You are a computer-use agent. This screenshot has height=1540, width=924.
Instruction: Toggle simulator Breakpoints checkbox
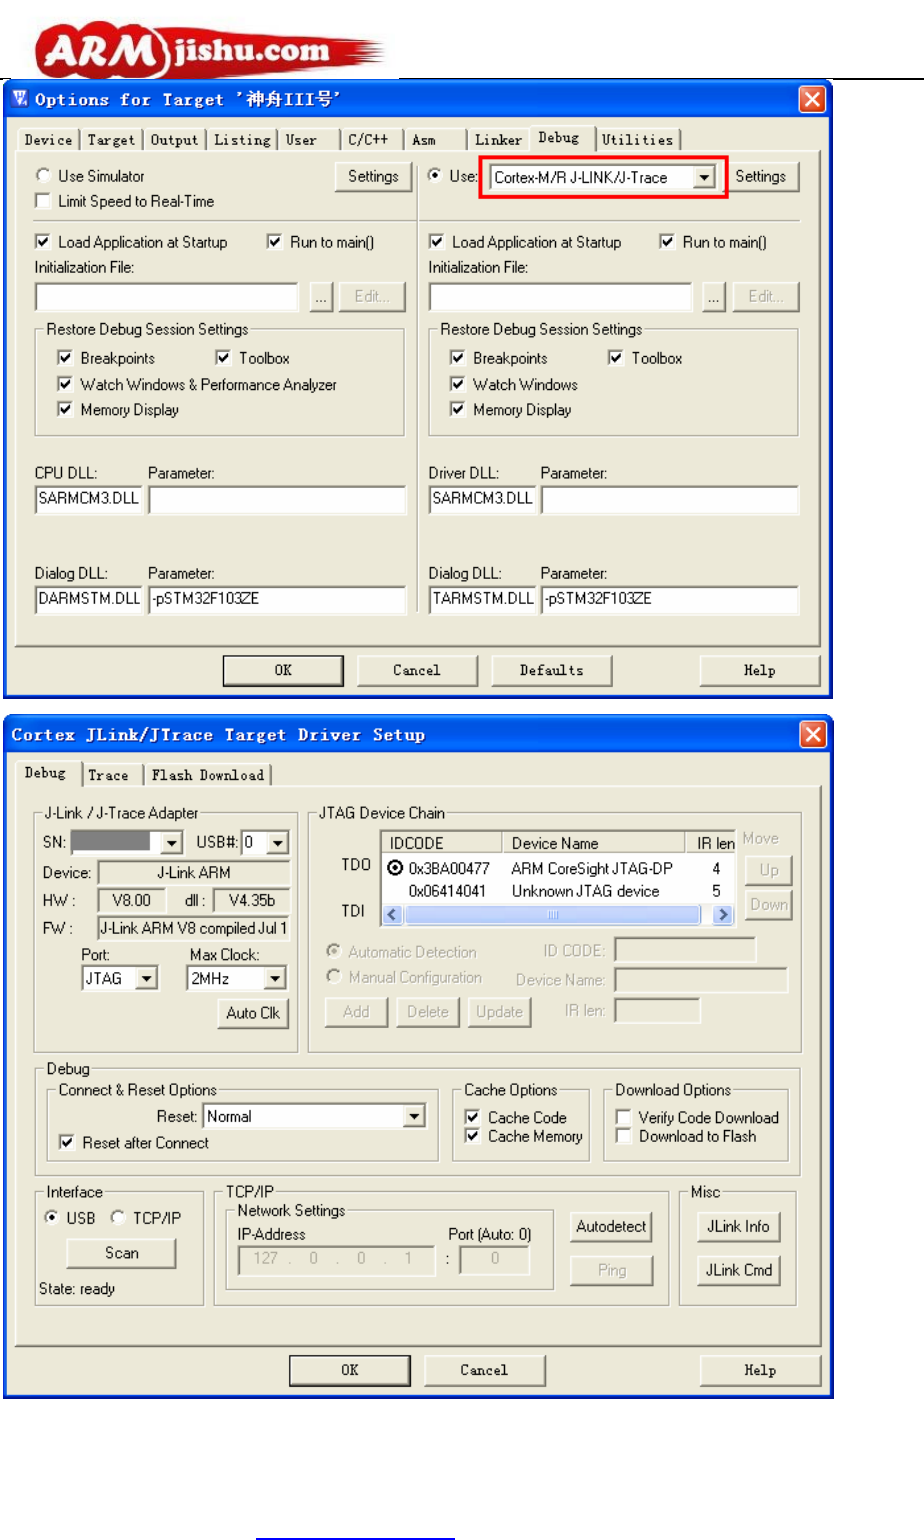pos(65,358)
